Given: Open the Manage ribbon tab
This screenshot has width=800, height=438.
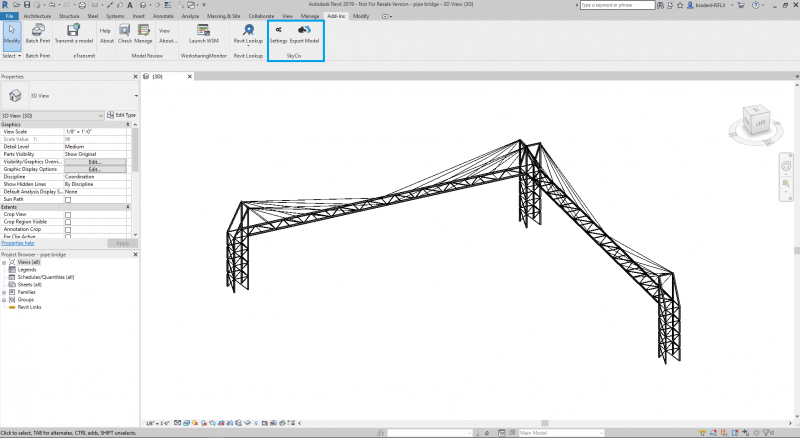Looking at the screenshot, I should pyautogui.click(x=309, y=16).
